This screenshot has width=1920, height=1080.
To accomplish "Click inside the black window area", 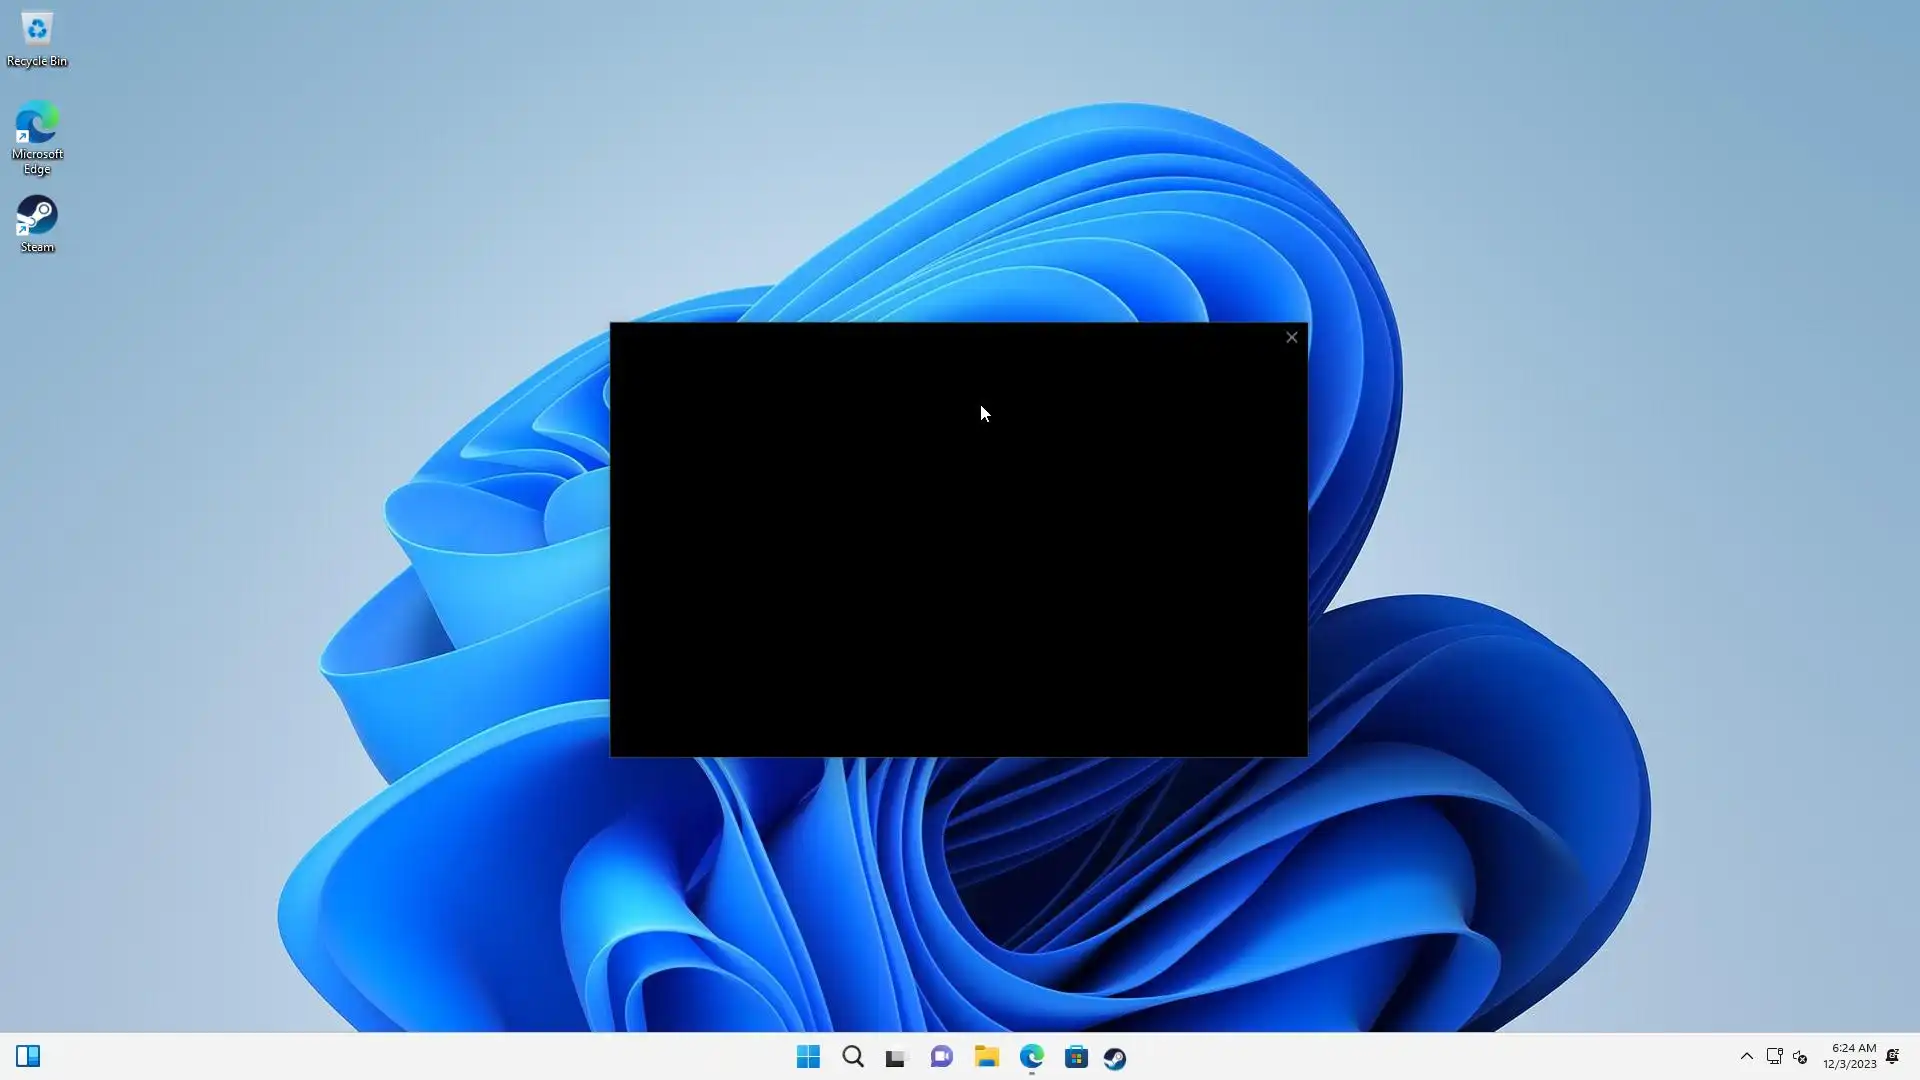I will pyautogui.click(x=958, y=560).
